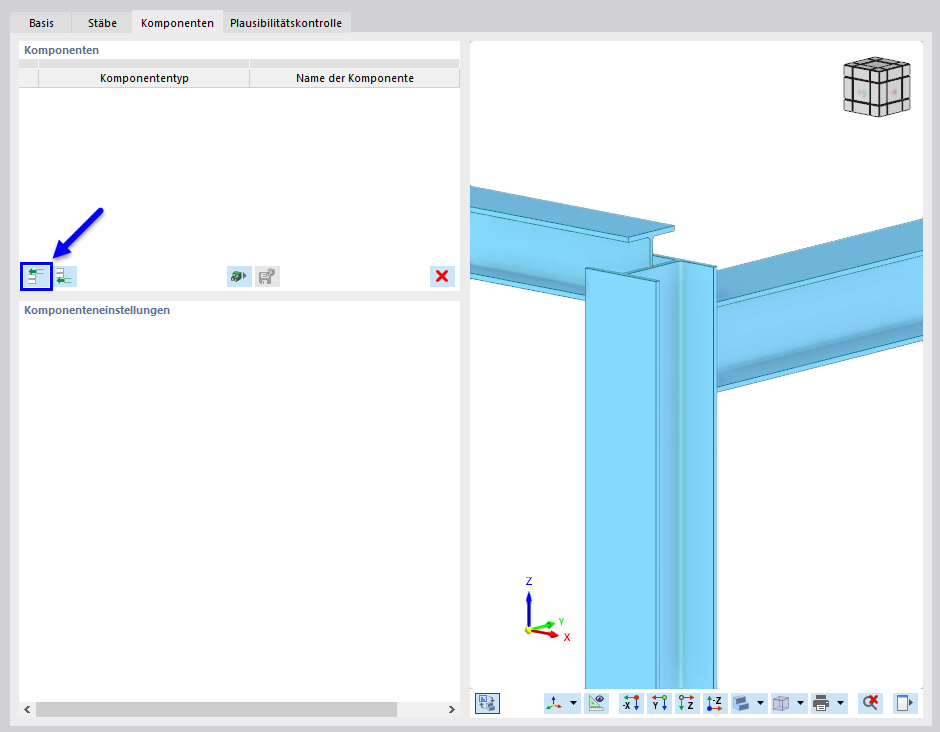Click the magnifier with red X icon
Image resolution: width=940 pixels, height=732 pixels.
coord(870,703)
